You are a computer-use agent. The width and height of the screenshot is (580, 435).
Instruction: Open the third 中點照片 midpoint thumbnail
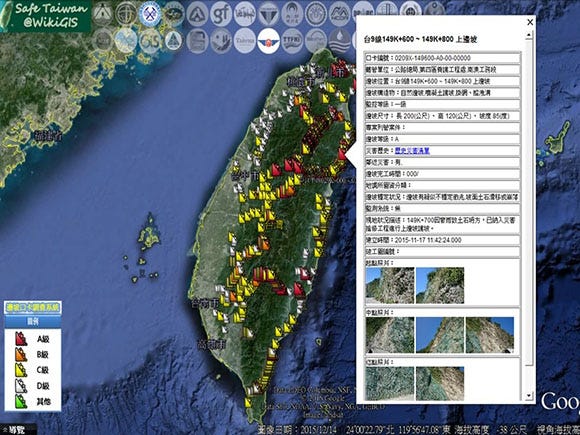(x=490, y=335)
